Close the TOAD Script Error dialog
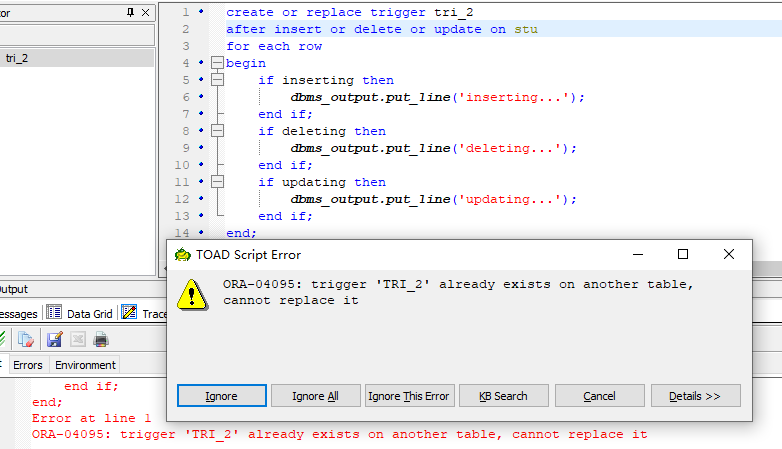The image size is (782, 449). 729,254
